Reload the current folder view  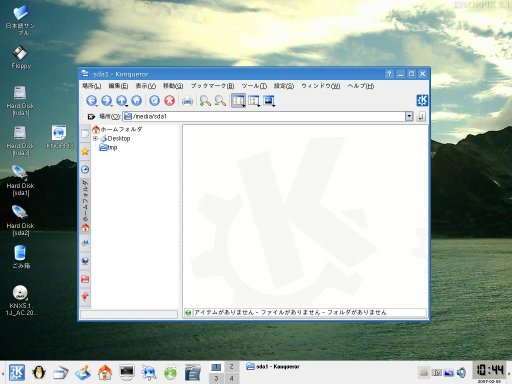(154, 101)
